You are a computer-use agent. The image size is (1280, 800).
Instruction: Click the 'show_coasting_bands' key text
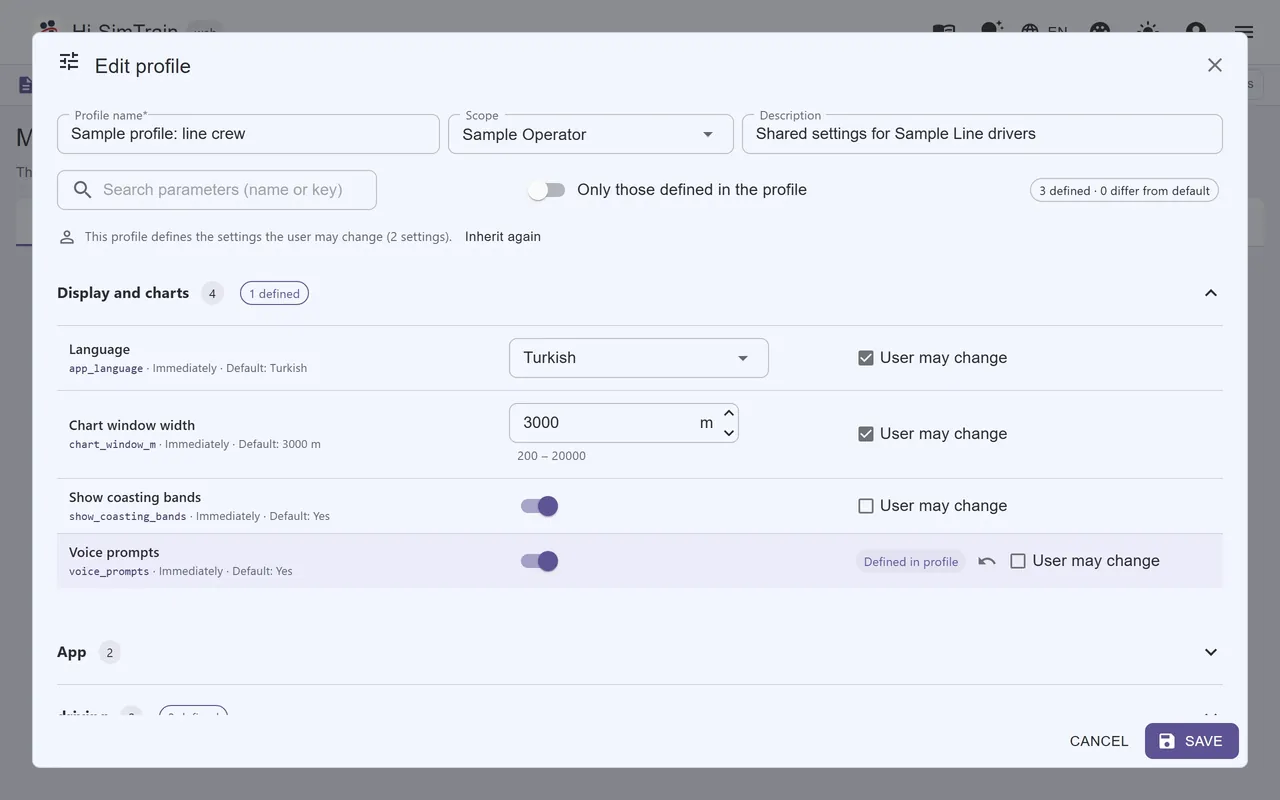coord(128,516)
